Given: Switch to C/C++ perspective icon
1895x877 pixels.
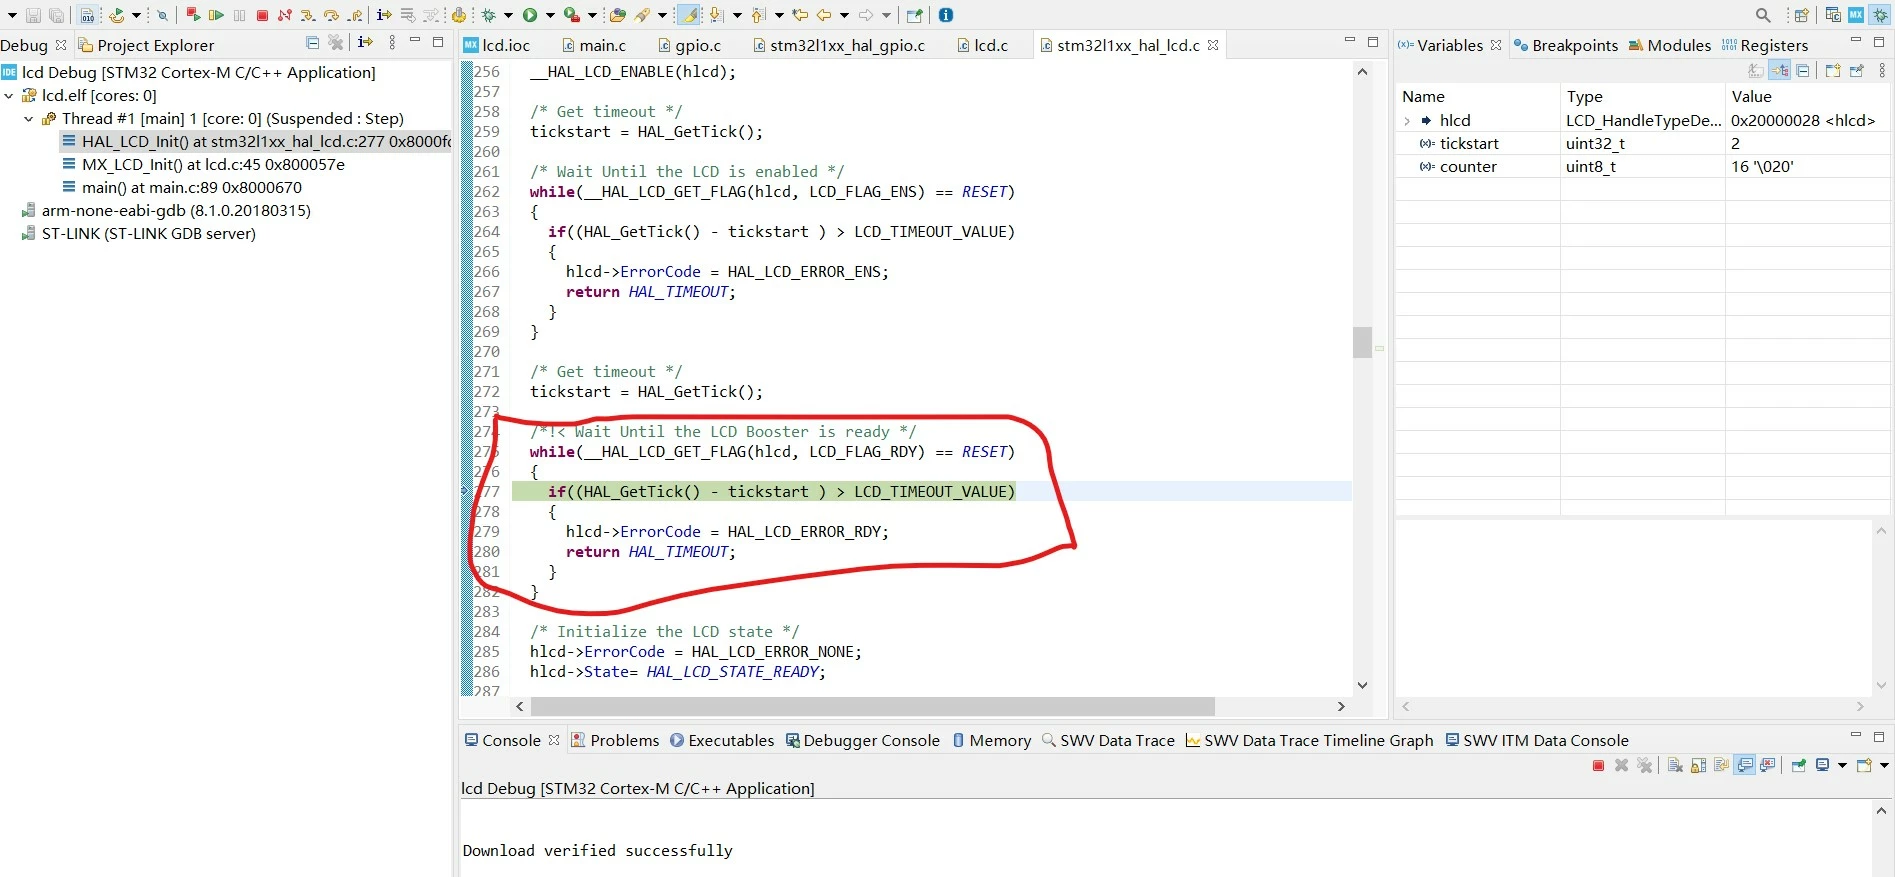Looking at the screenshot, I should pos(1833,15).
